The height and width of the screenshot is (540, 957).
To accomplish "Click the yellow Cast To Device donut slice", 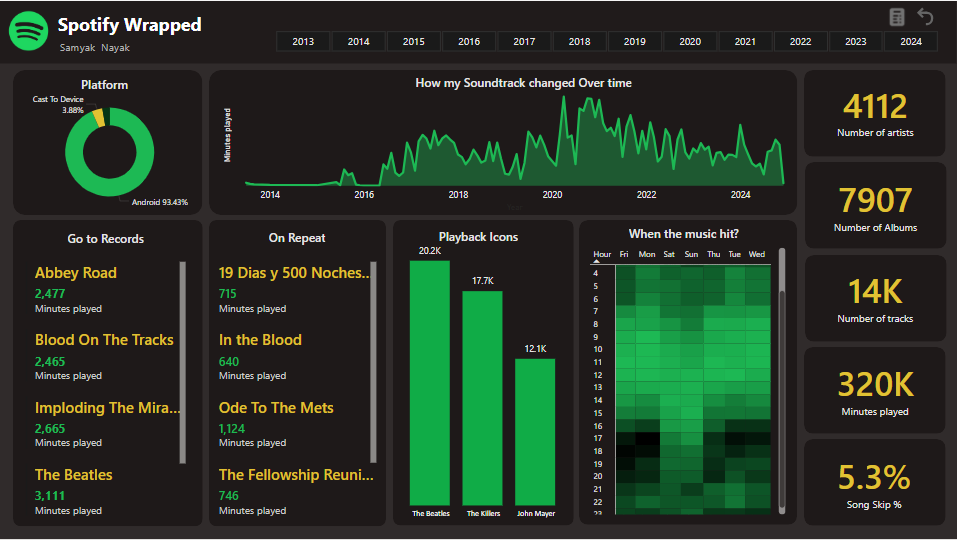I will click(99, 118).
